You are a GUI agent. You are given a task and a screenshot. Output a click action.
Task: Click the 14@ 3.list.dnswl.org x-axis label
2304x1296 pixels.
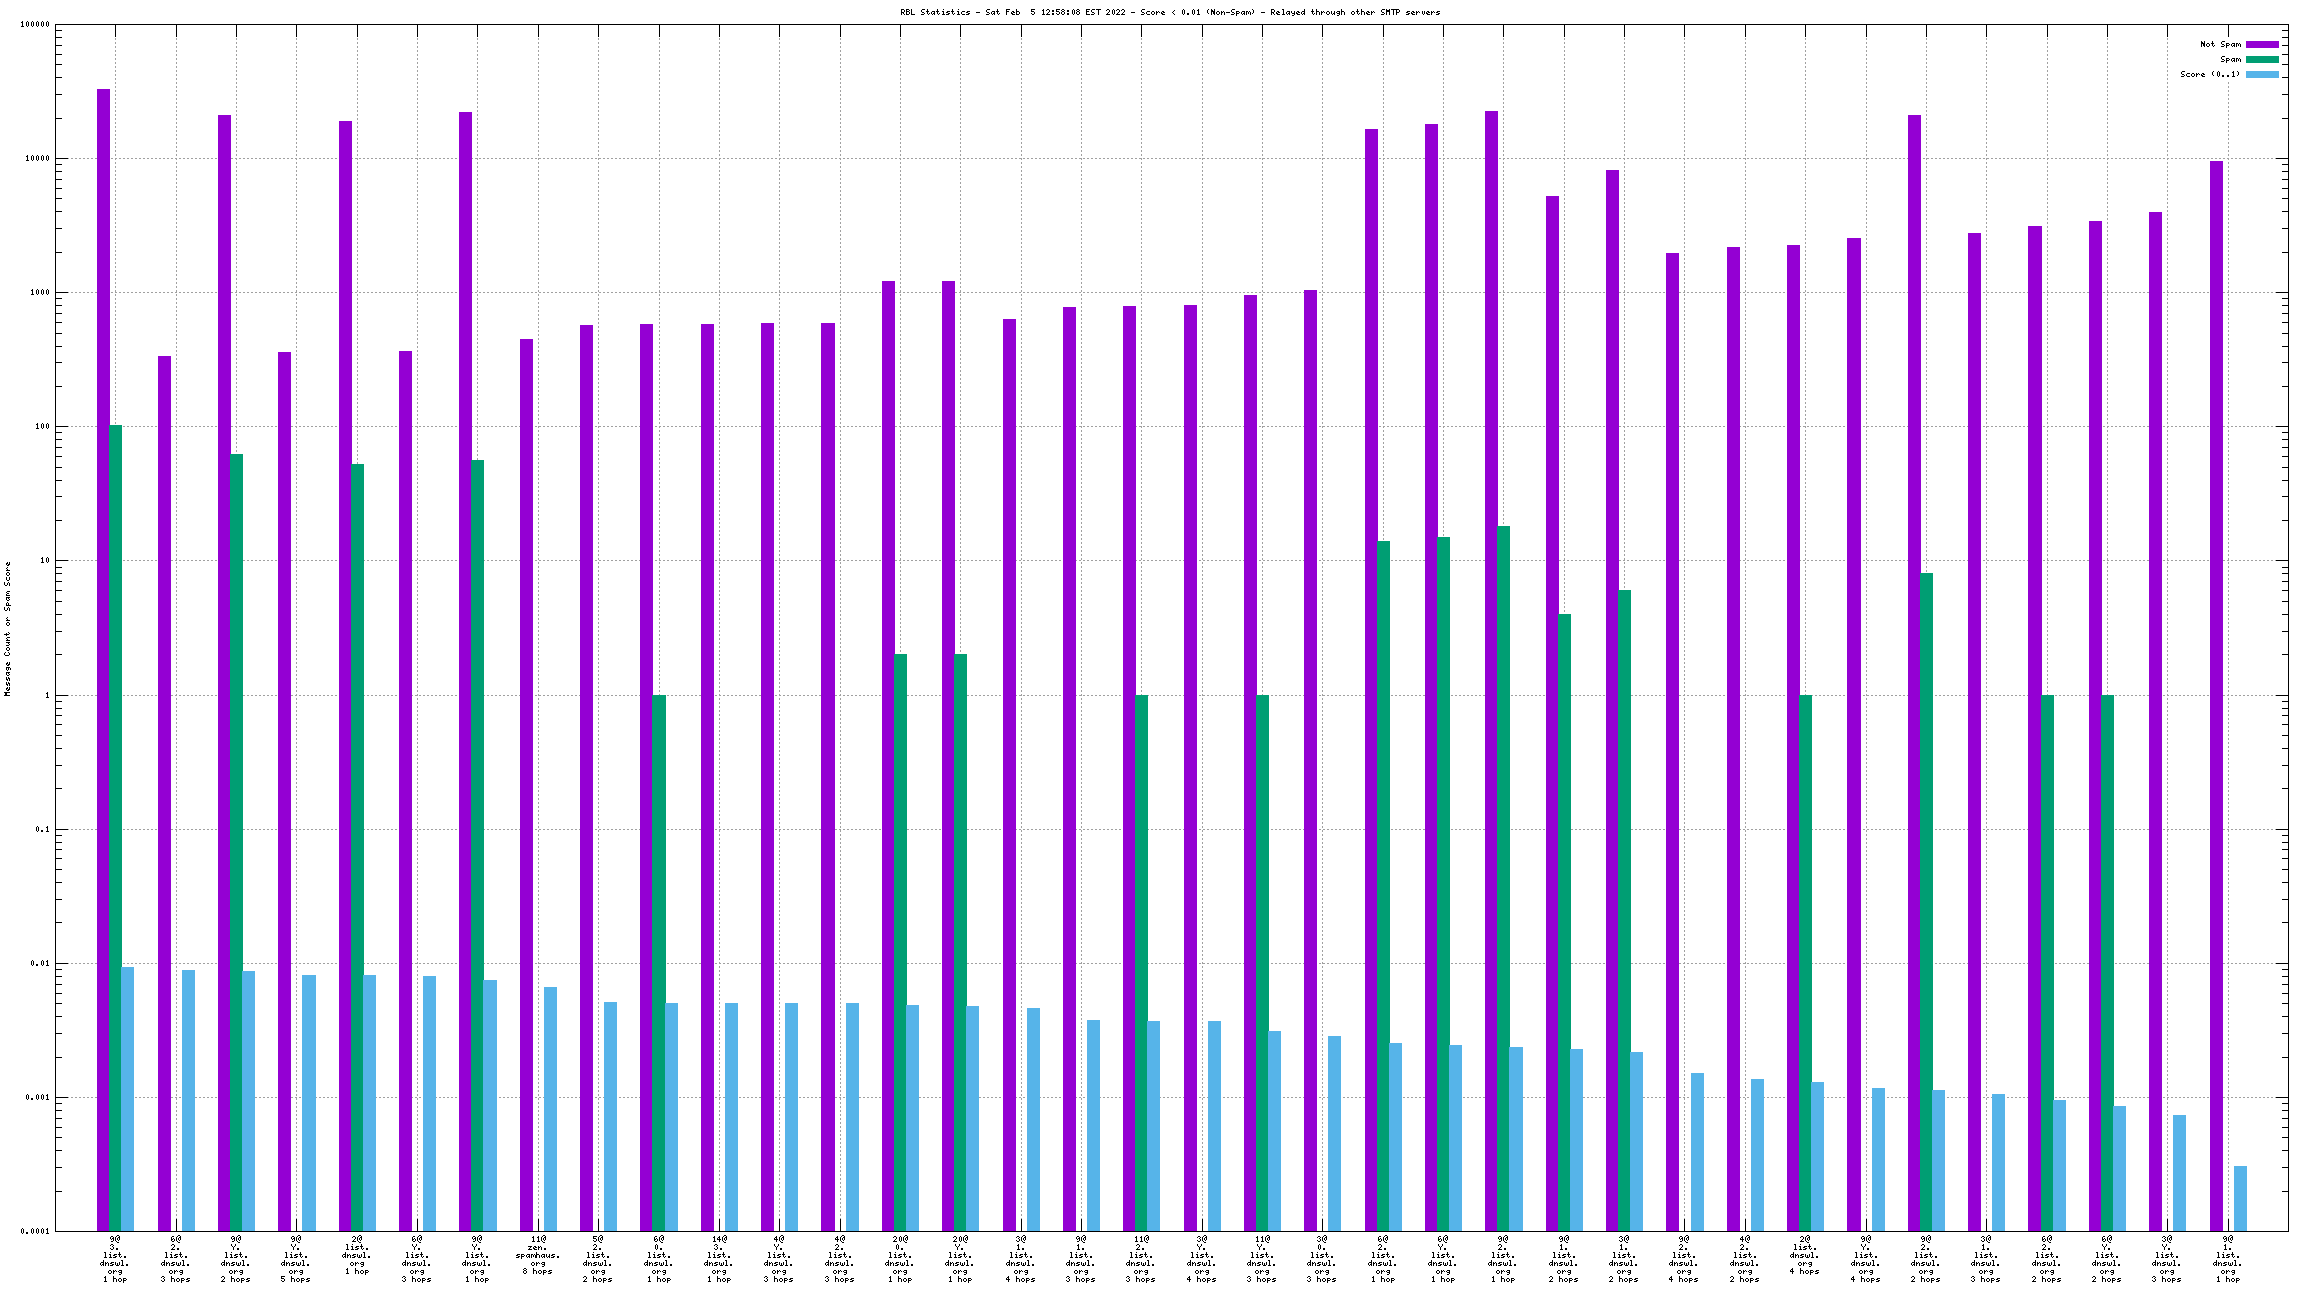point(719,1259)
